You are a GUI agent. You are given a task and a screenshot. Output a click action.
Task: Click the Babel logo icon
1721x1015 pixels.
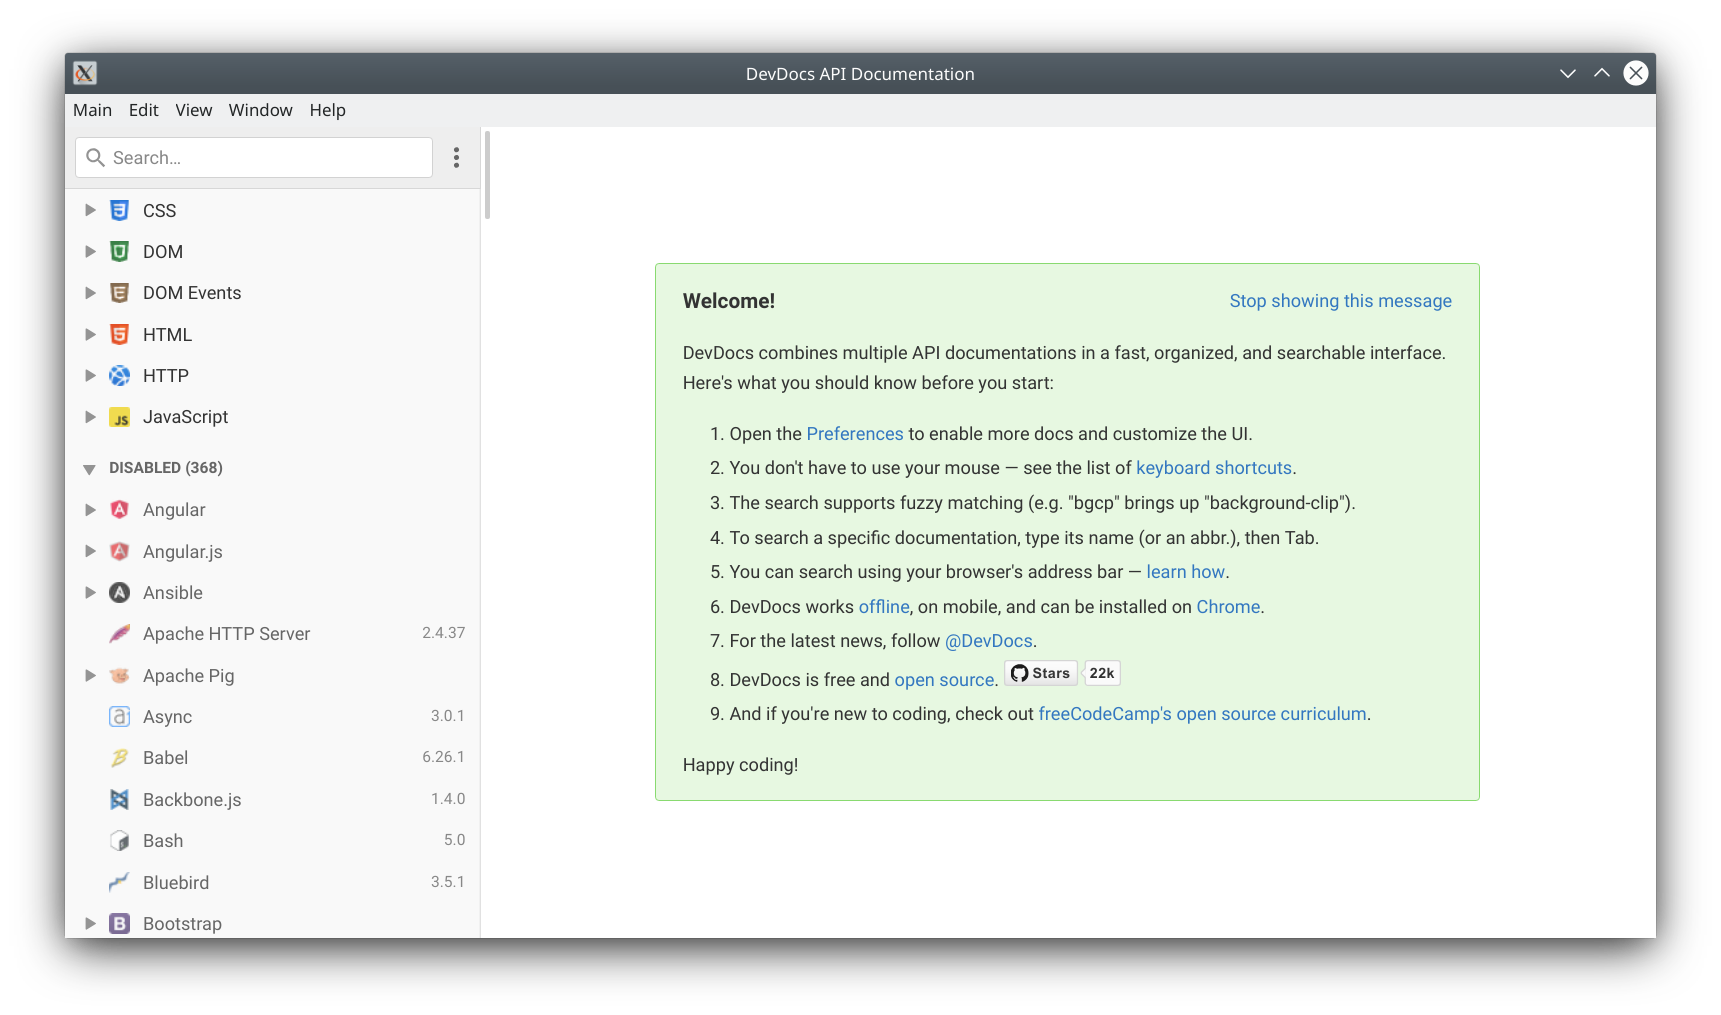pos(119,757)
